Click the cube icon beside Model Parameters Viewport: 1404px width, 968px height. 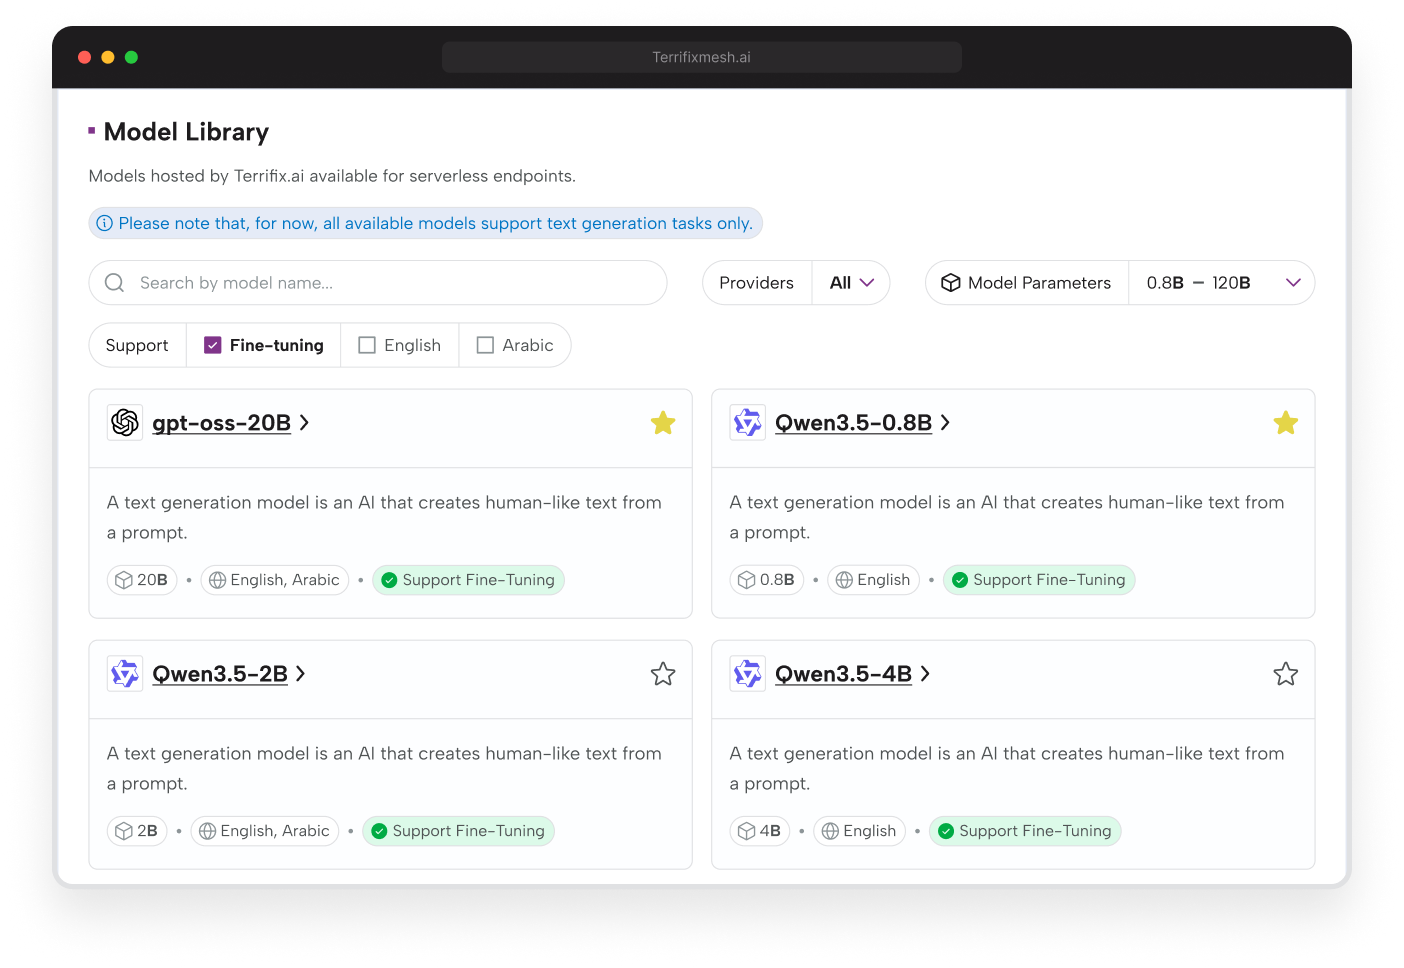point(951,283)
